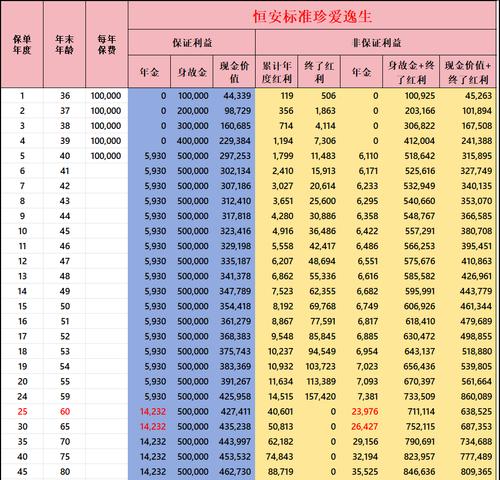500x480 pixels.
Task: Click the 保证利益 group header
Action: (x=192, y=43)
